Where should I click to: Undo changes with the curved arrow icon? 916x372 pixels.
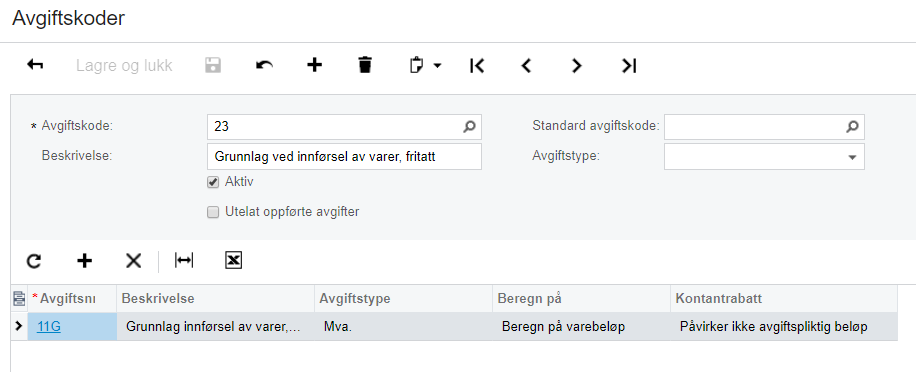pyautogui.click(x=265, y=65)
